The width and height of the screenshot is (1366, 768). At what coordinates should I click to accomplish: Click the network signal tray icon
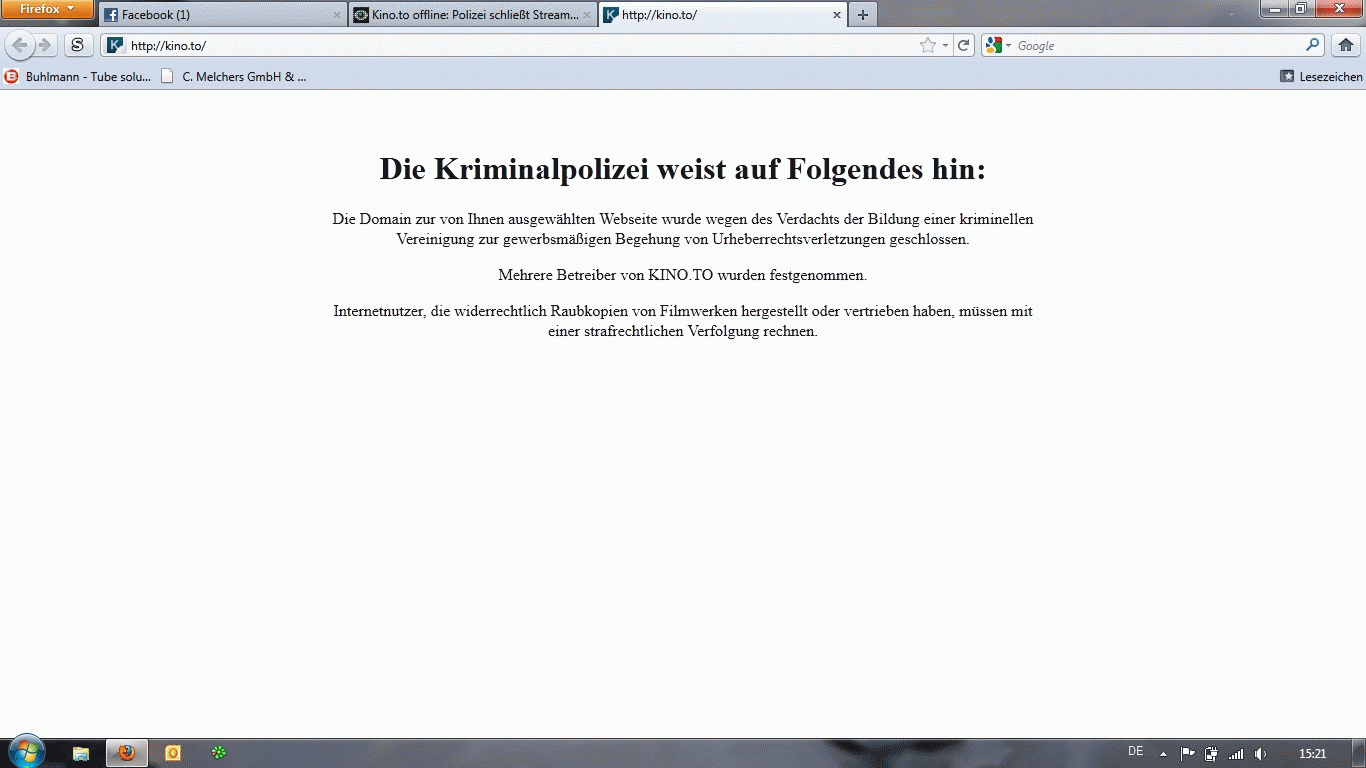1236,753
